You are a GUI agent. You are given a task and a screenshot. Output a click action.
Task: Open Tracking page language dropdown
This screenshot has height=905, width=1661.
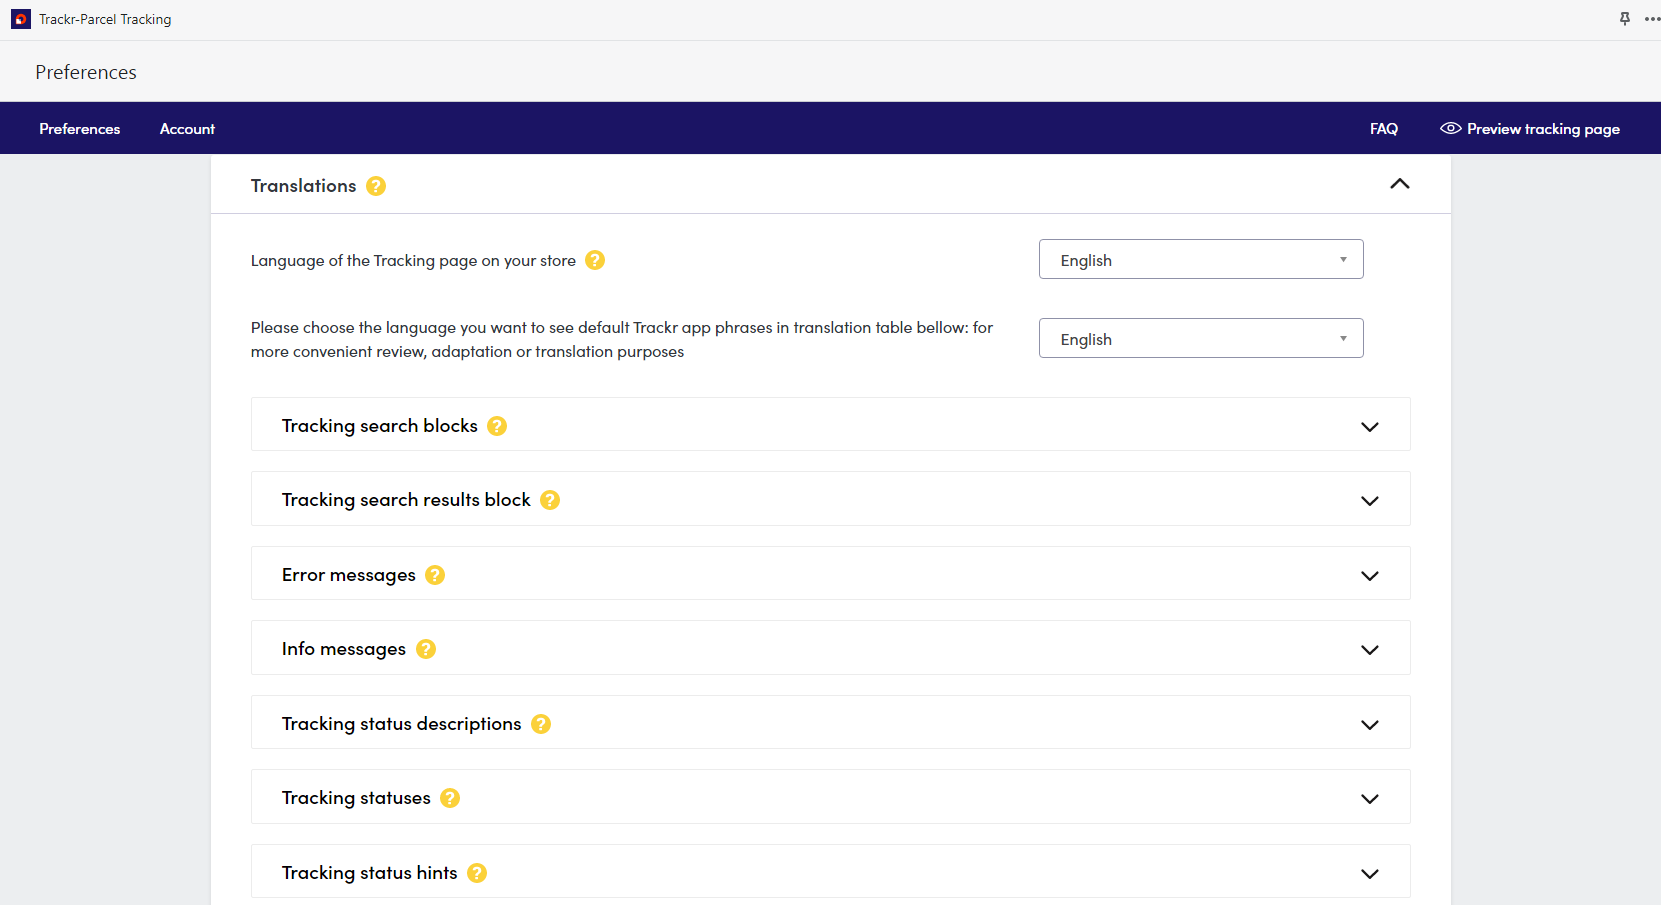[1201, 259]
